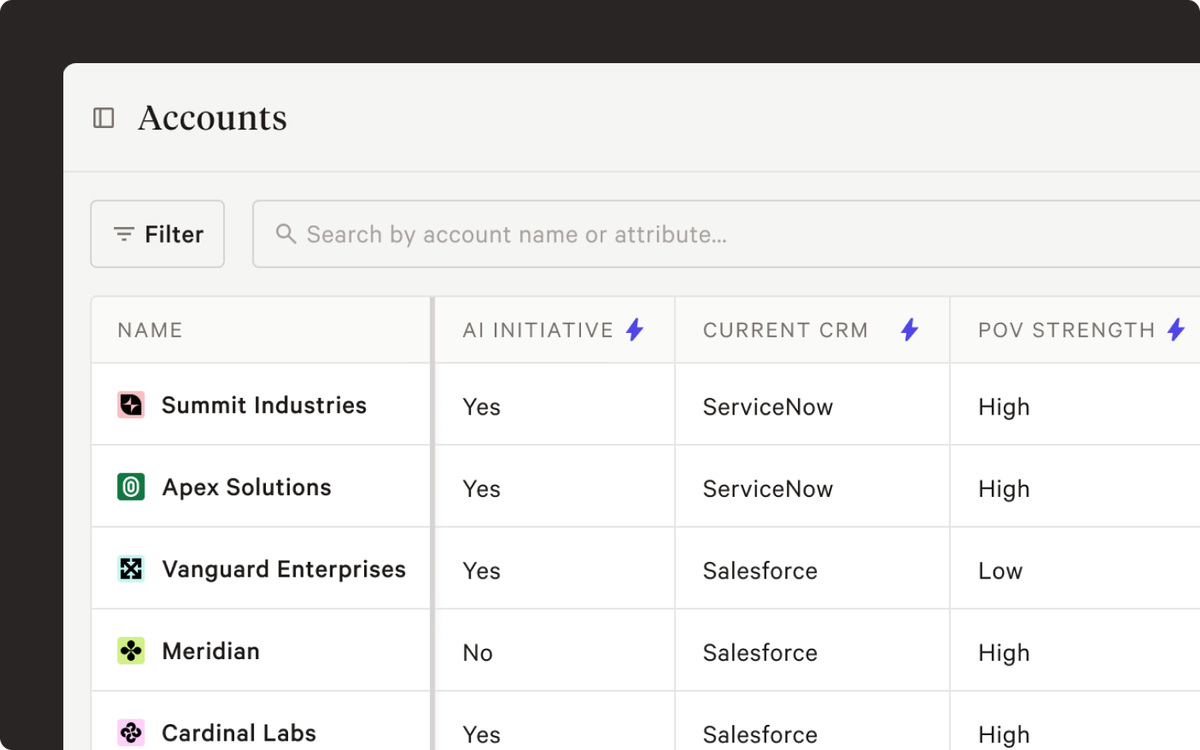Click the AI Initiative column header

(538, 330)
